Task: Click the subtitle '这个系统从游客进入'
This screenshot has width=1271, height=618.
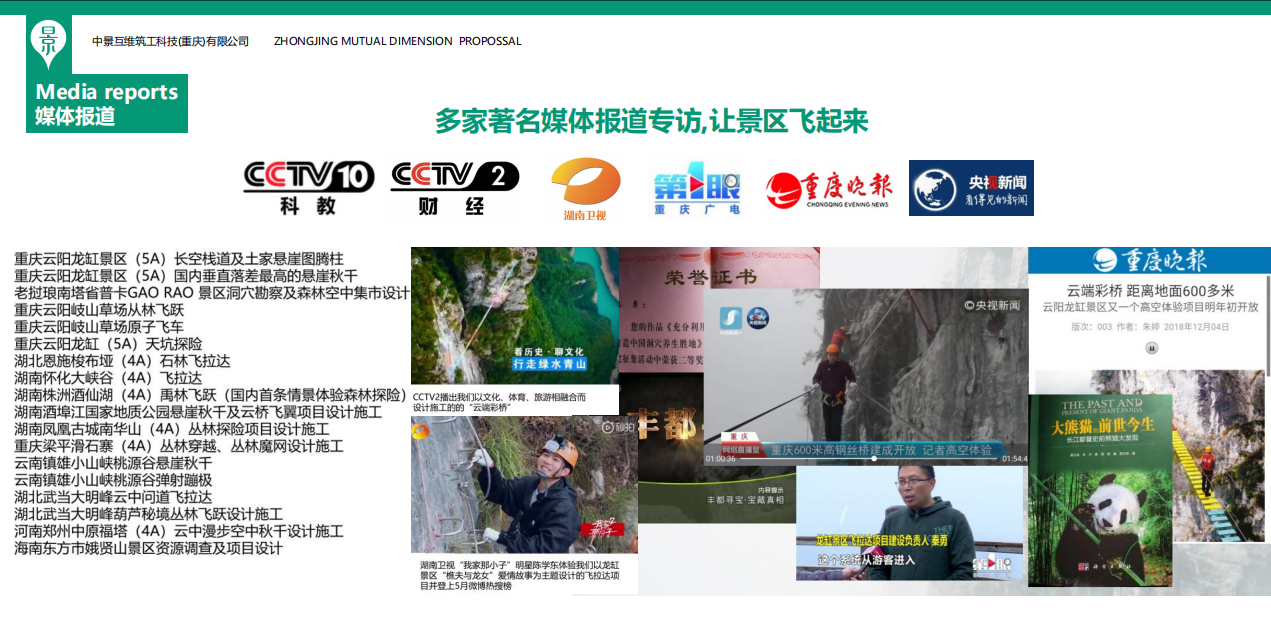Action: (x=866, y=561)
